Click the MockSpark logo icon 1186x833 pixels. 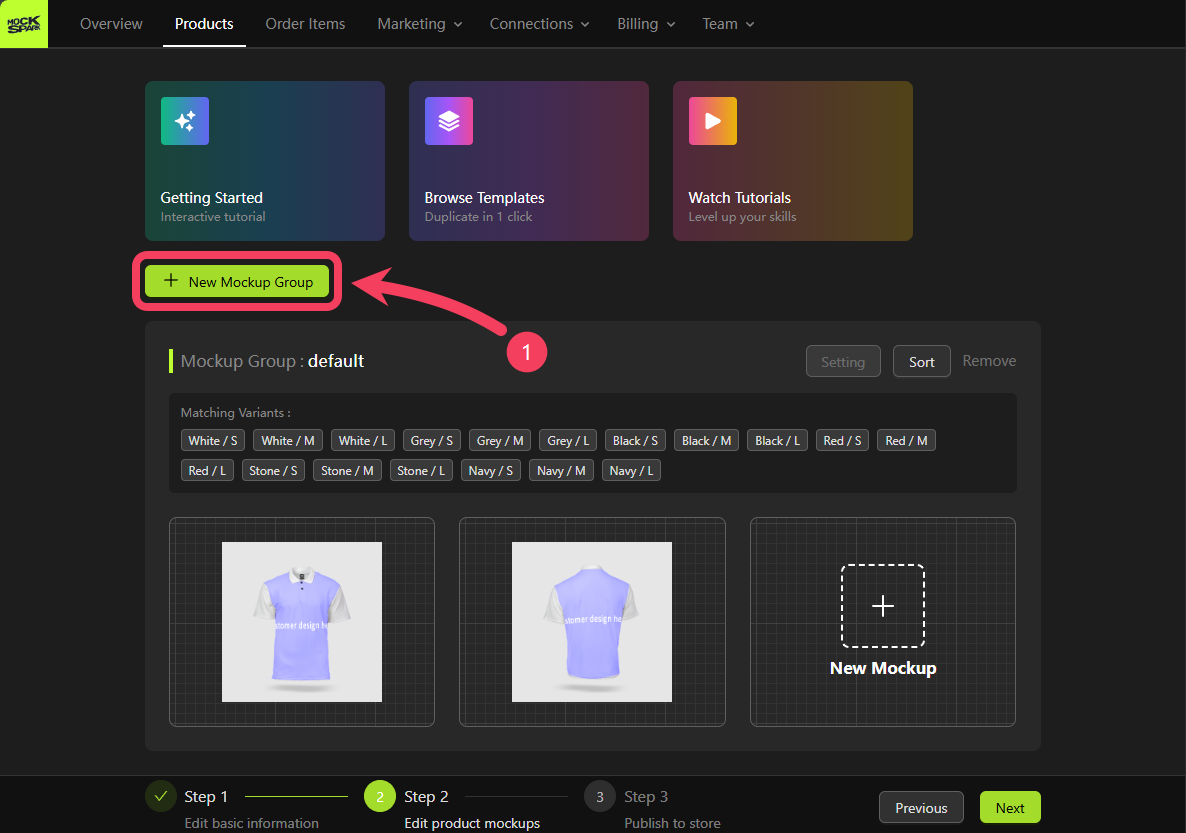pyautogui.click(x=23, y=23)
